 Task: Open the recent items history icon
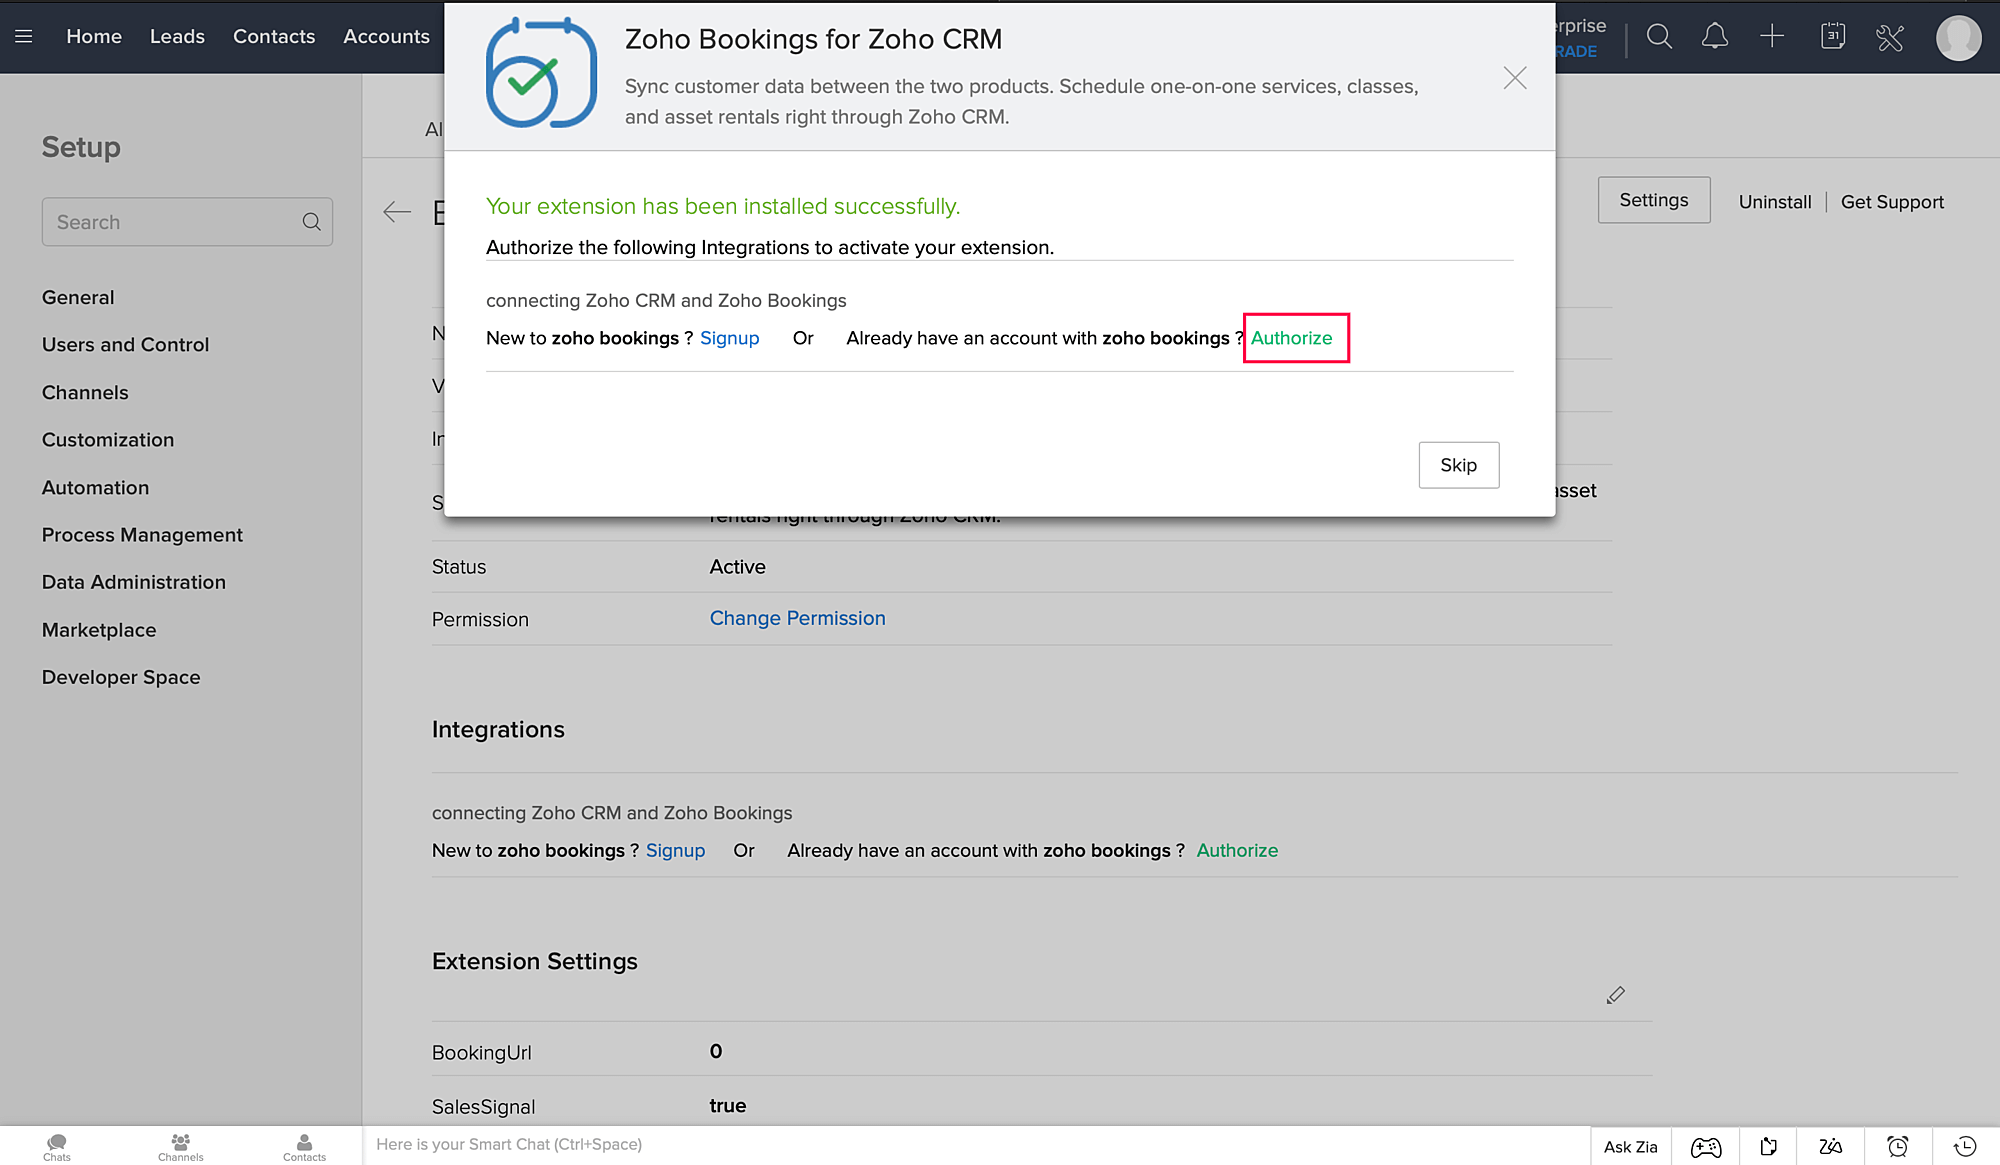pyautogui.click(x=1965, y=1147)
